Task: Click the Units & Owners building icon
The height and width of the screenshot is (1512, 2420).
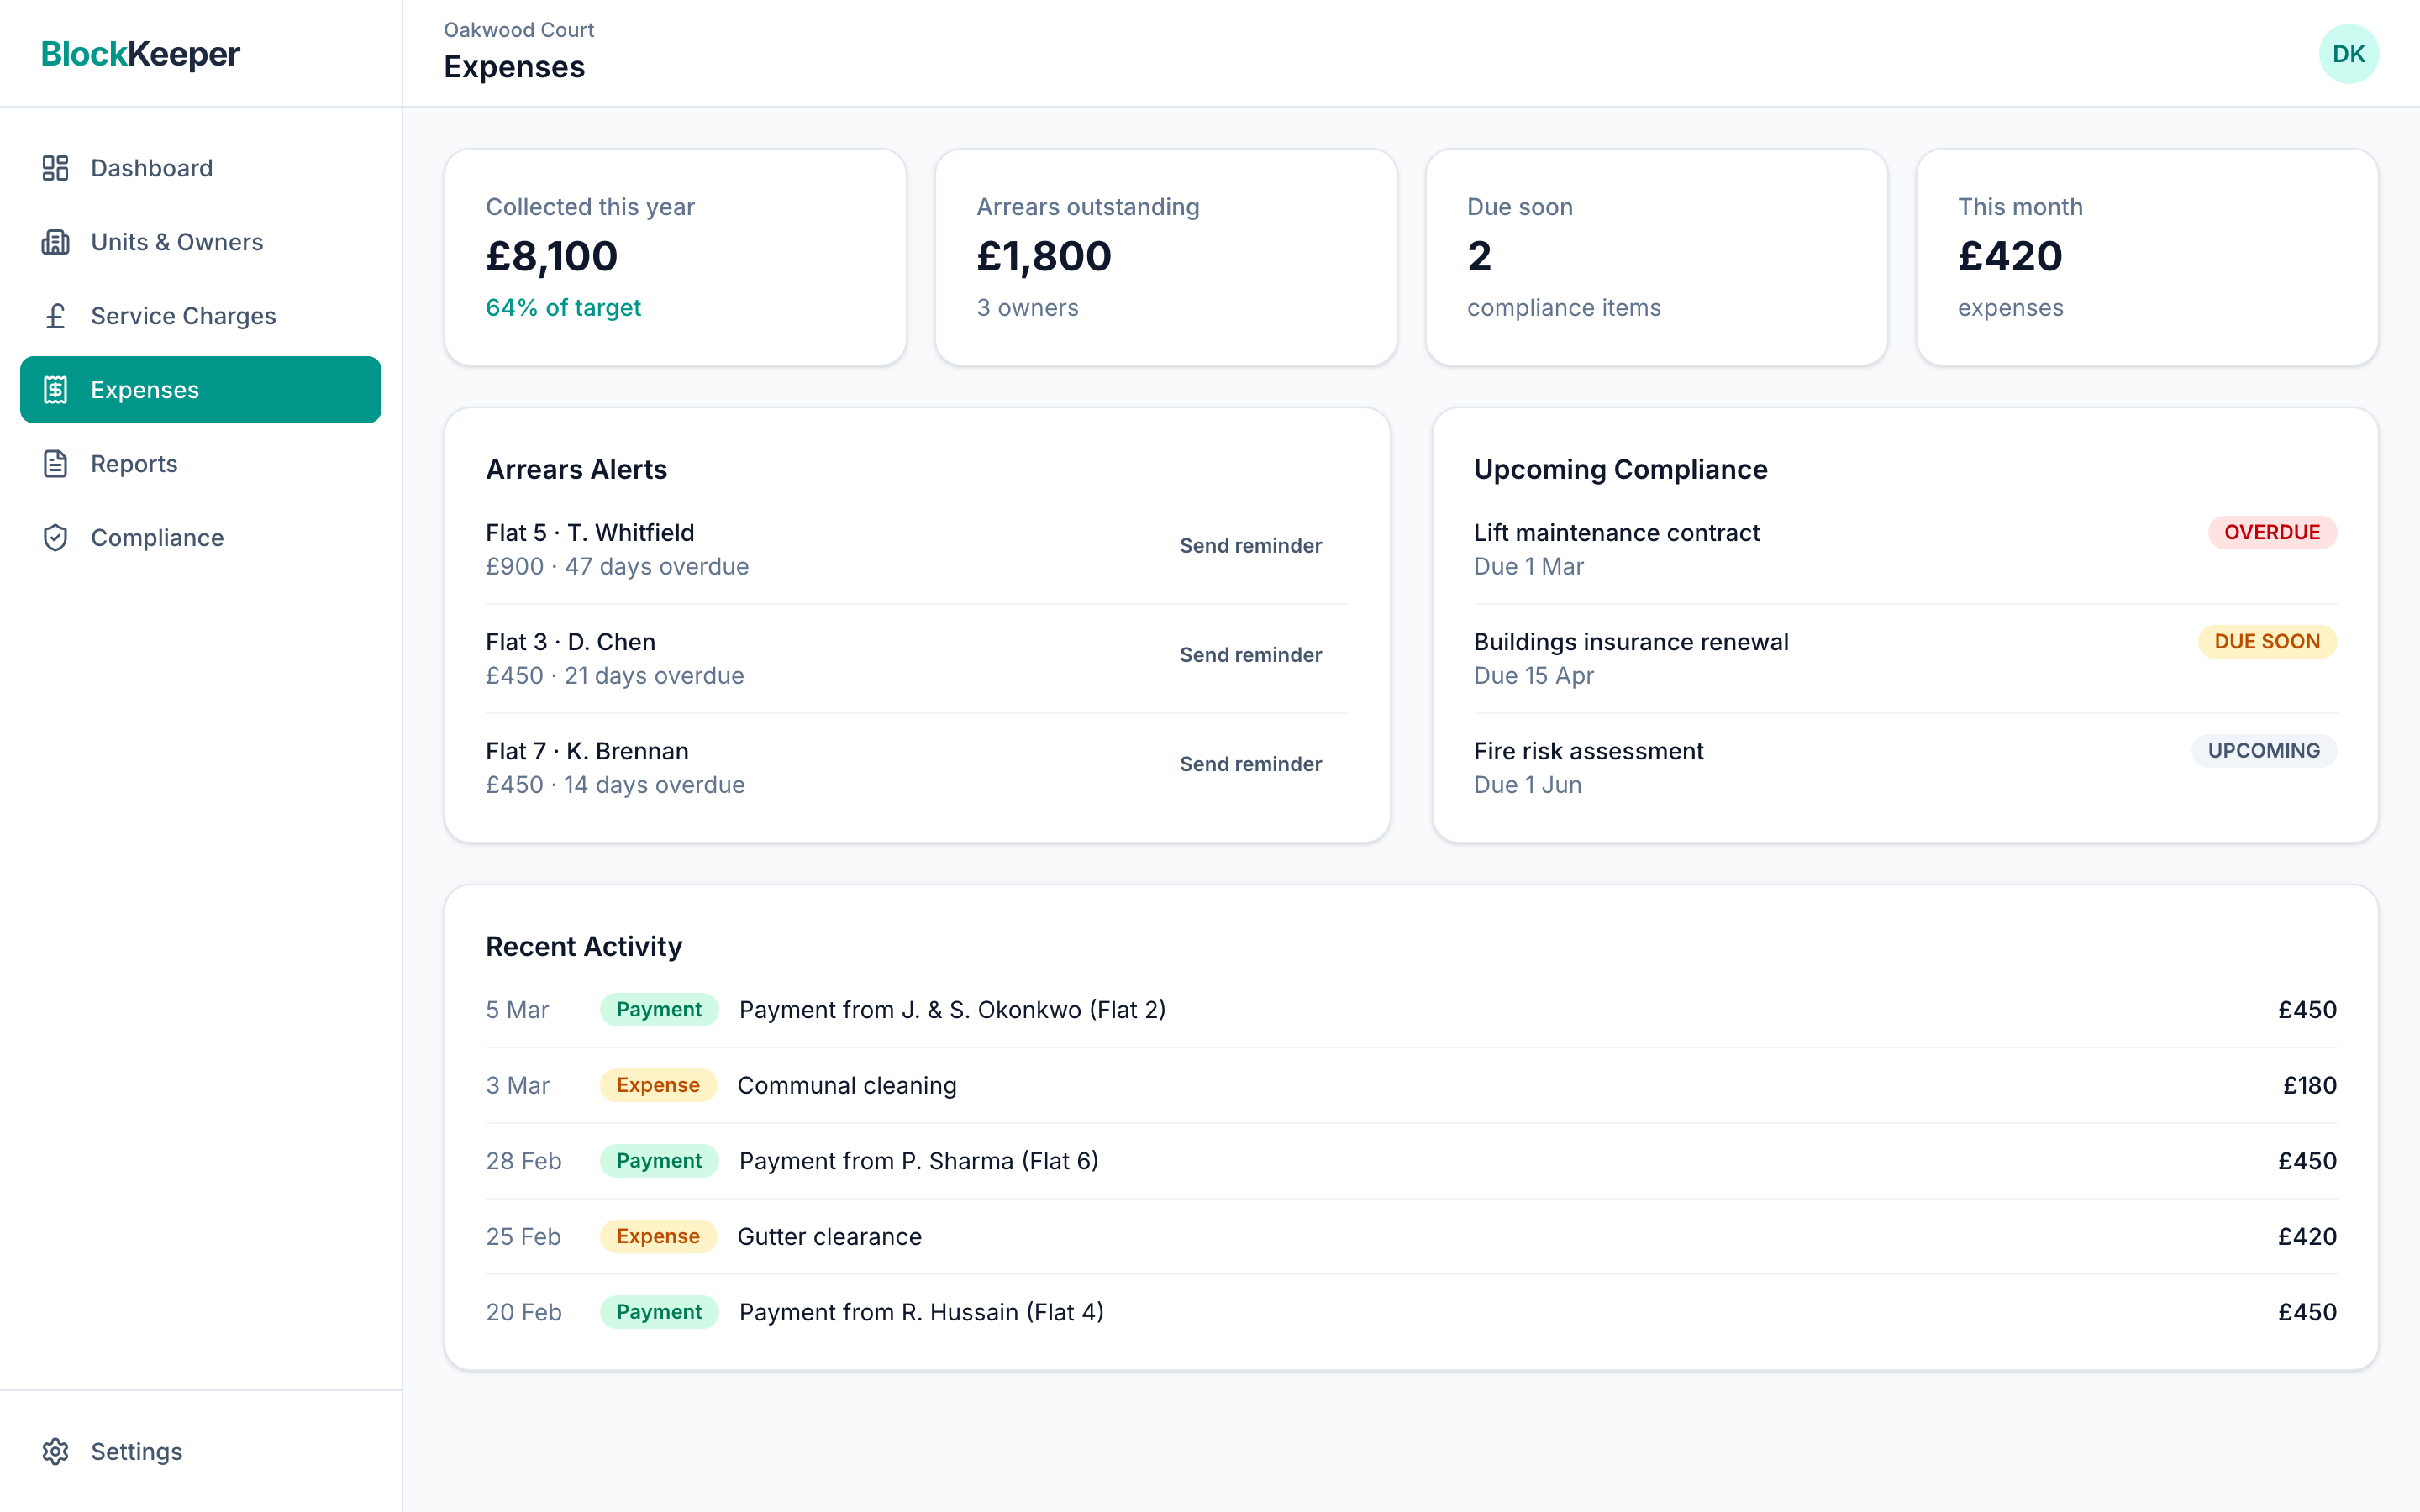Action: click(55, 241)
